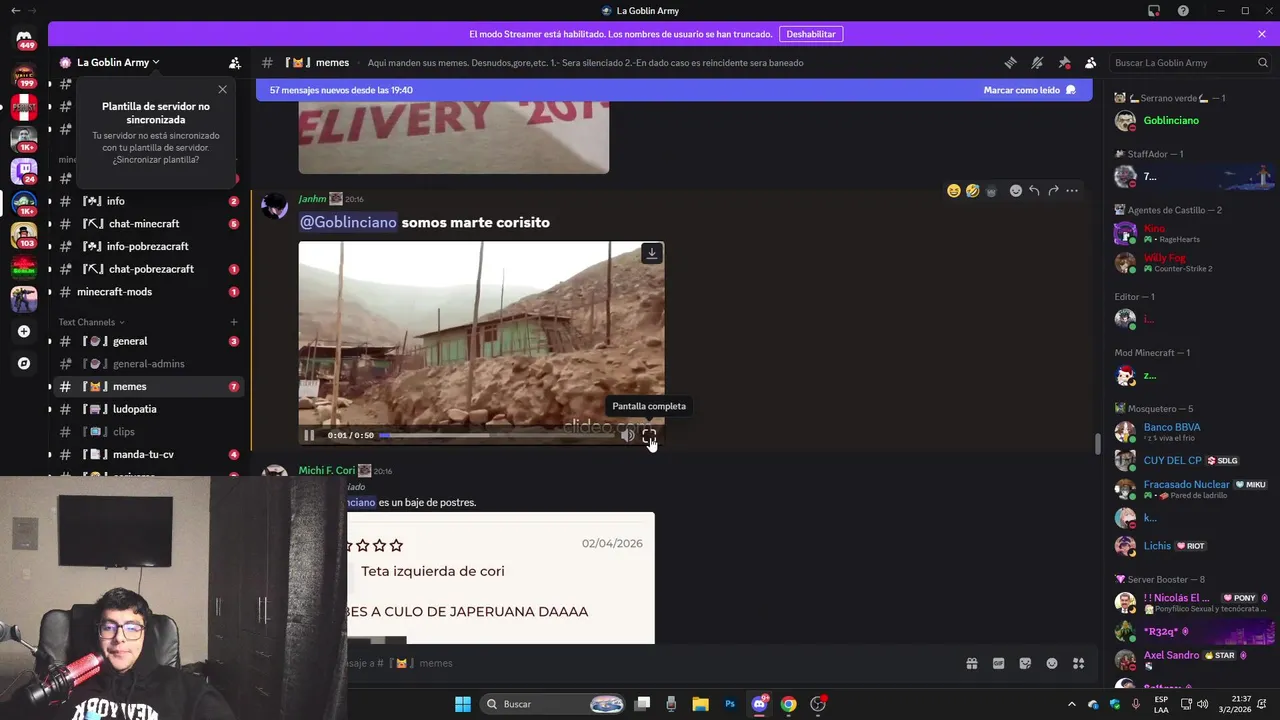Download the video attachment
The height and width of the screenshot is (720, 1280).
pyautogui.click(x=651, y=253)
